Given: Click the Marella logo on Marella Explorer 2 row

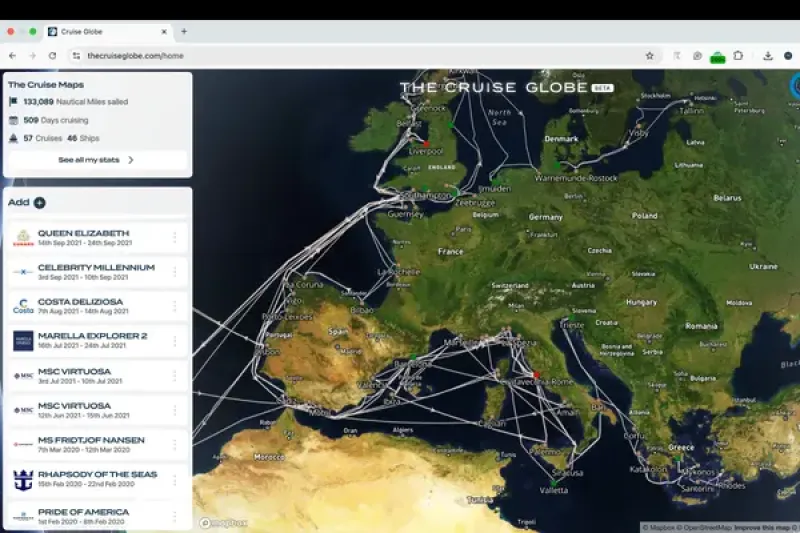Looking at the screenshot, I should pyautogui.click(x=23, y=341).
